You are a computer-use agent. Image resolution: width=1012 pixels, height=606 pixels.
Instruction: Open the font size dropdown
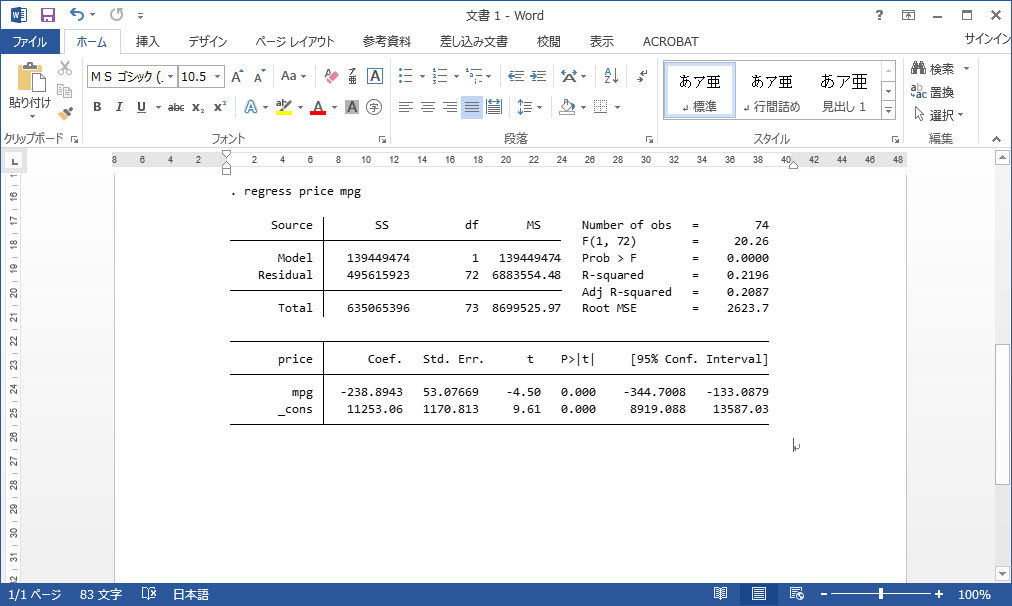pos(218,77)
